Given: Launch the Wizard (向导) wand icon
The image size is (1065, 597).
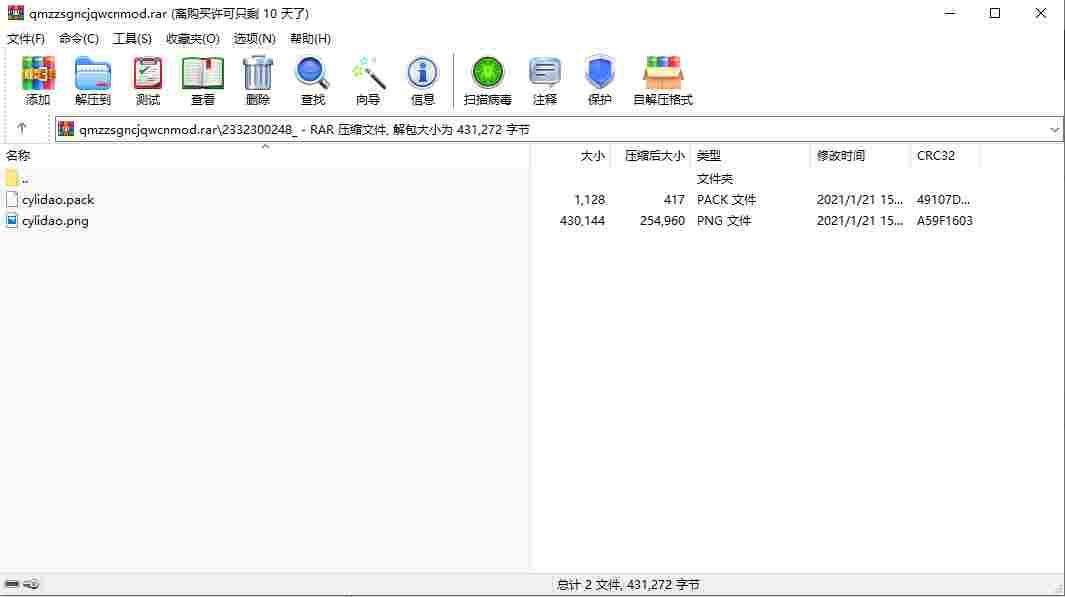Looking at the screenshot, I should point(367,81).
